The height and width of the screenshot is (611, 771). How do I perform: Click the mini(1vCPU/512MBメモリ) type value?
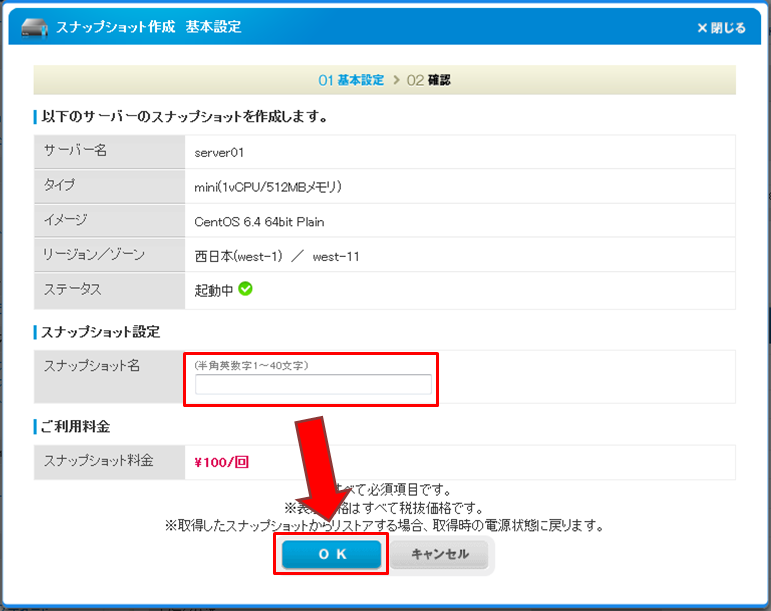click(269, 187)
